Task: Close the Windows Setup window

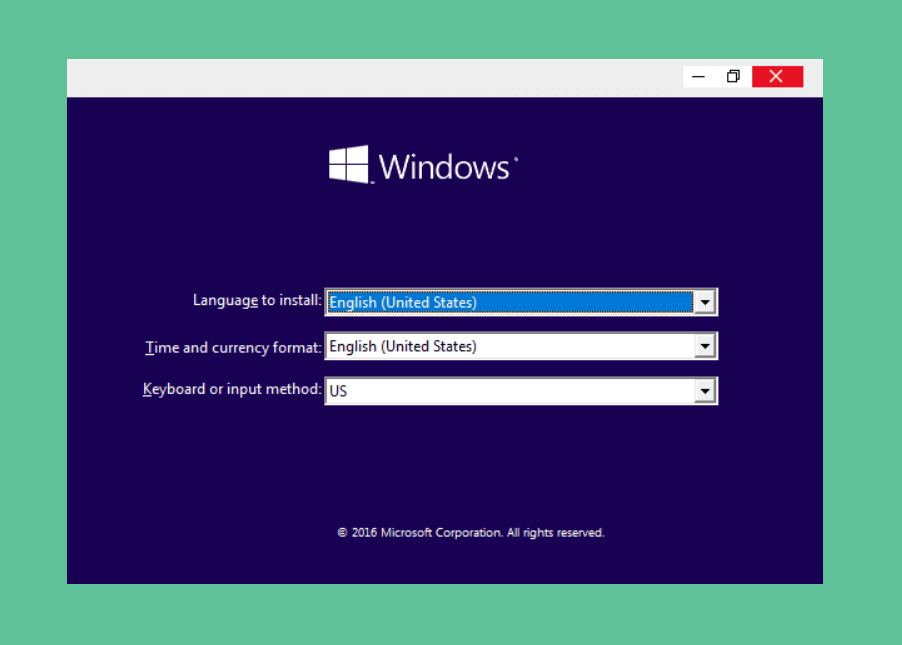Action: coord(777,77)
